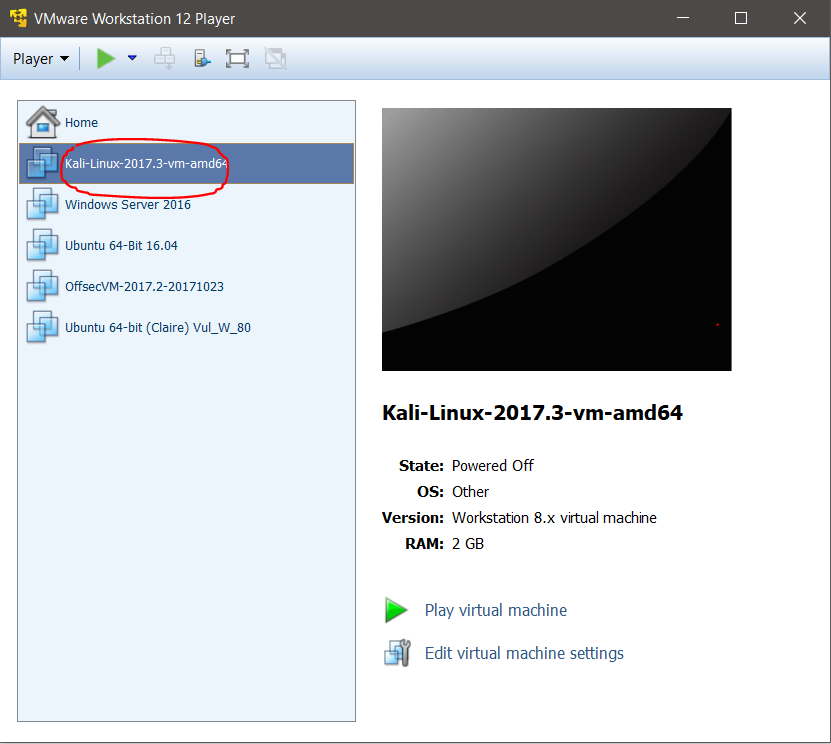
Task: Open the Player dropdown menu
Action: coord(41,59)
